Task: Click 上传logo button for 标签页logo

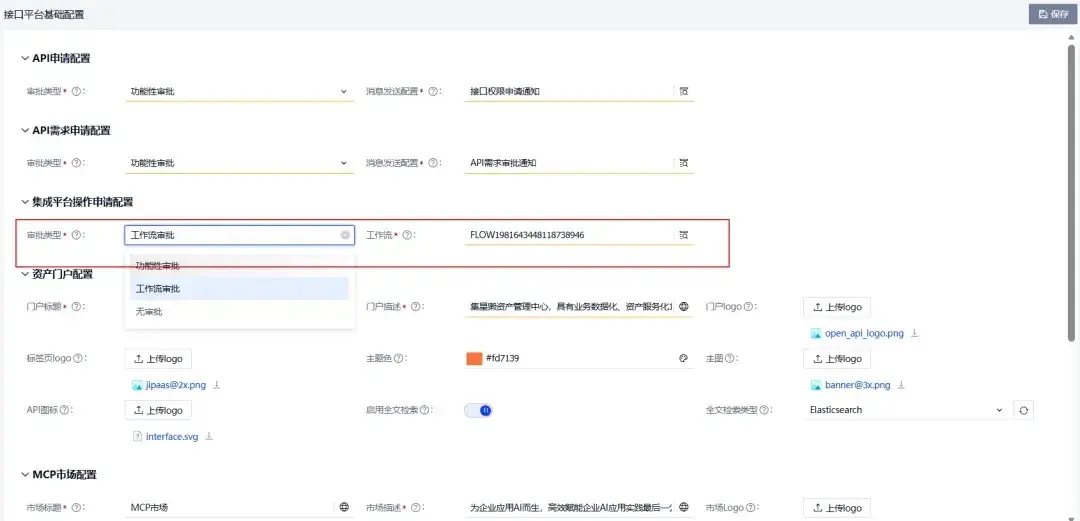Action: tap(158, 358)
